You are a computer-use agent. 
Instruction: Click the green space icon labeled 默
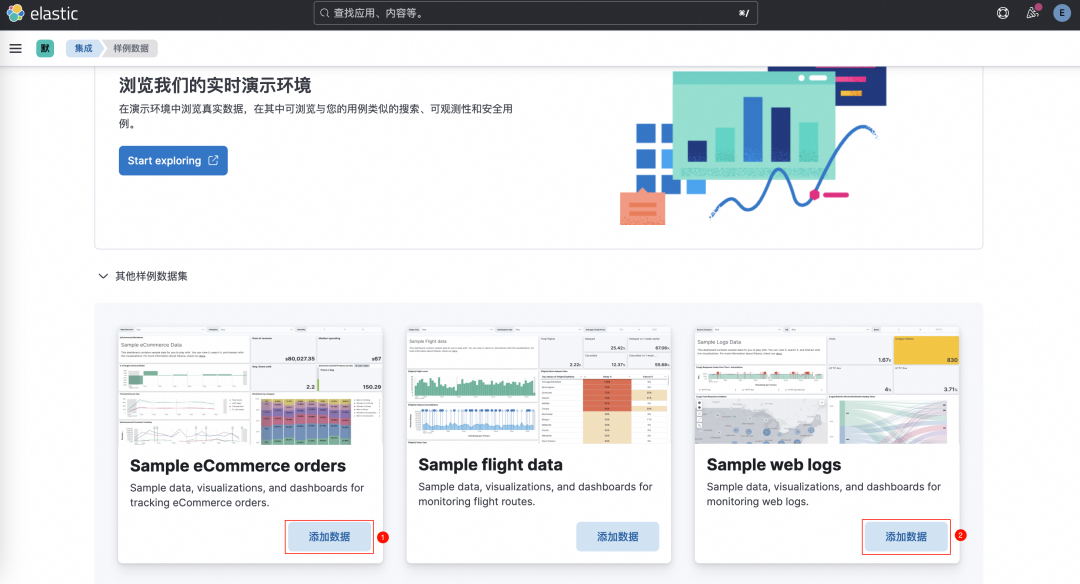(x=44, y=47)
